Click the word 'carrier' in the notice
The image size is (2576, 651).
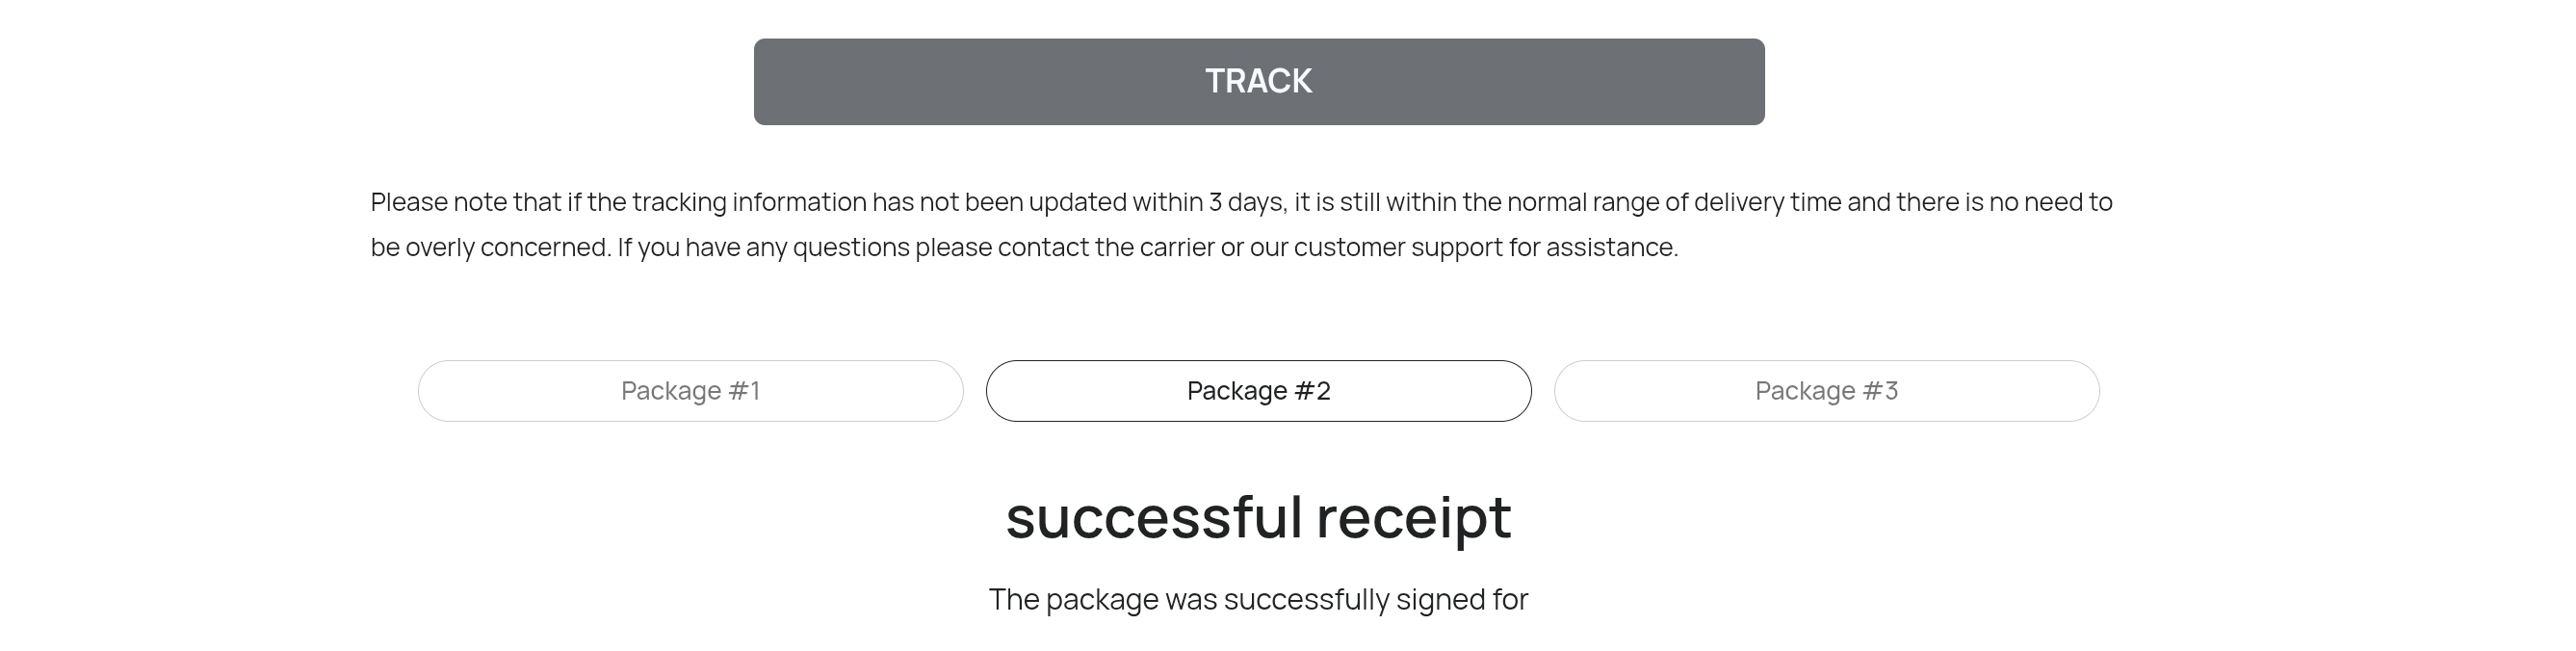(x=1177, y=247)
